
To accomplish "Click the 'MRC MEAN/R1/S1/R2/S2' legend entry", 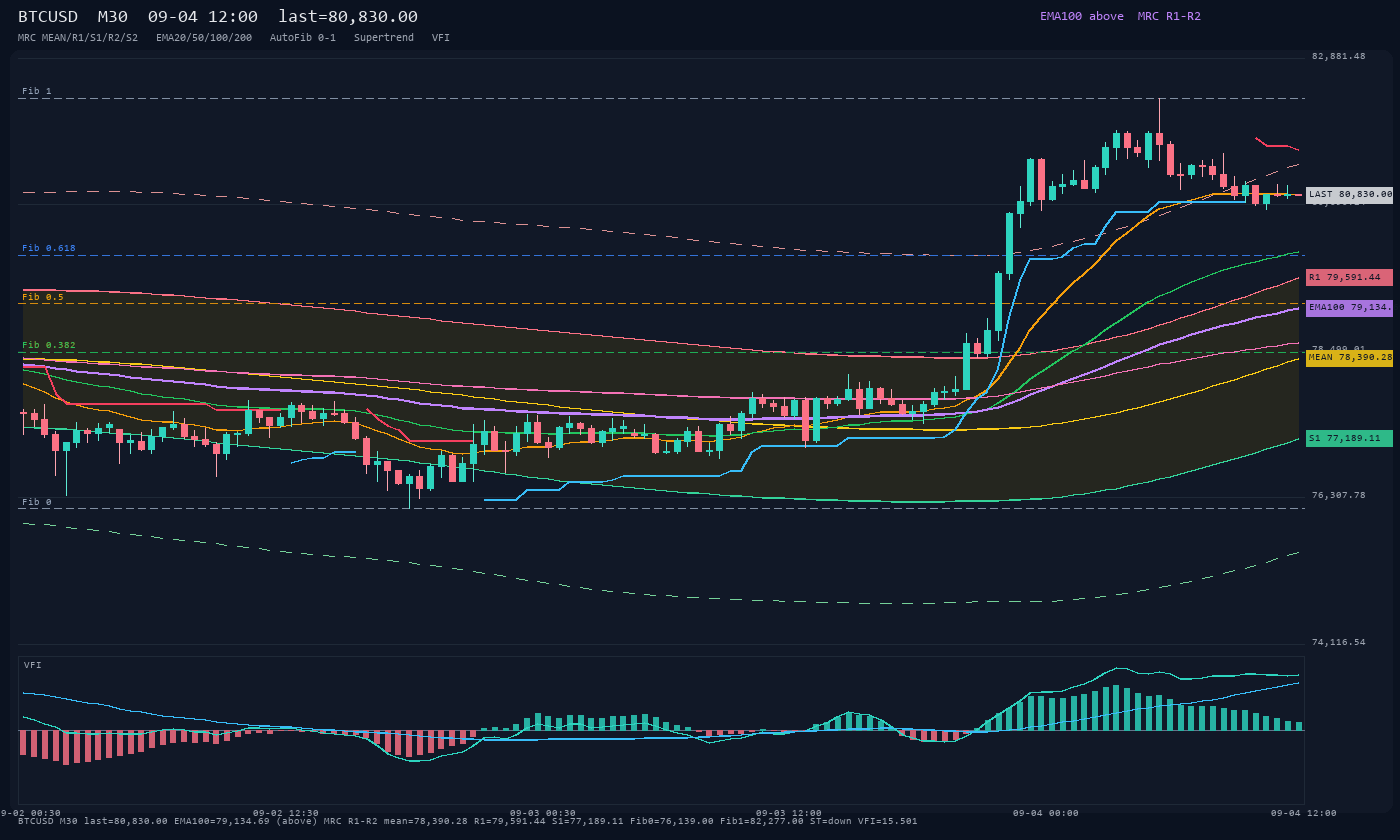I will click(78, 37).
